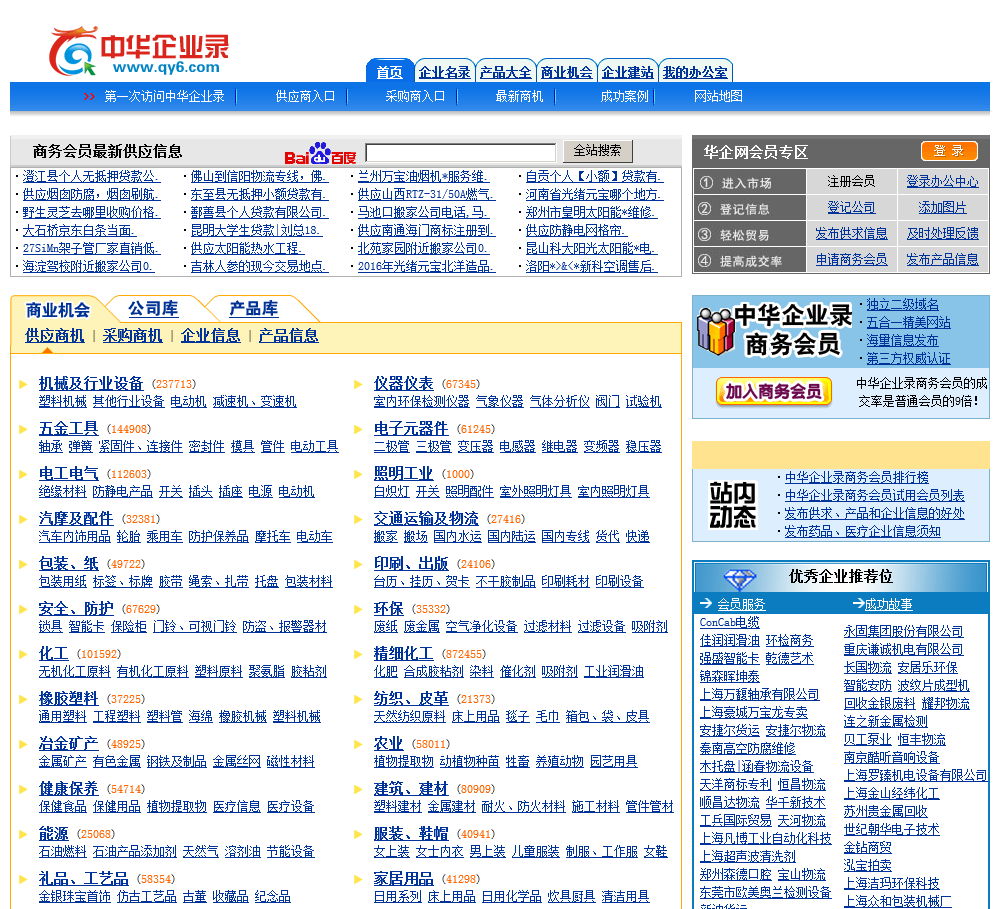
Task: Click 成功案例 in blue menu bar
Action: [624, 96]
